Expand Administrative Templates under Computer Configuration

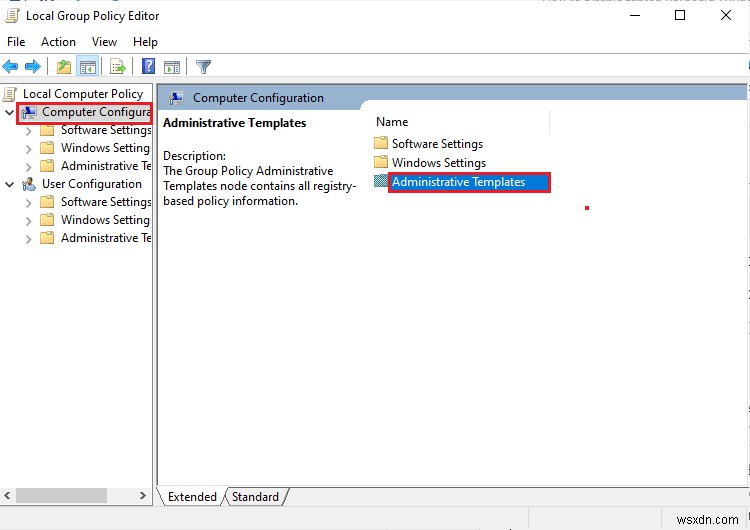(x=28, y=167)
